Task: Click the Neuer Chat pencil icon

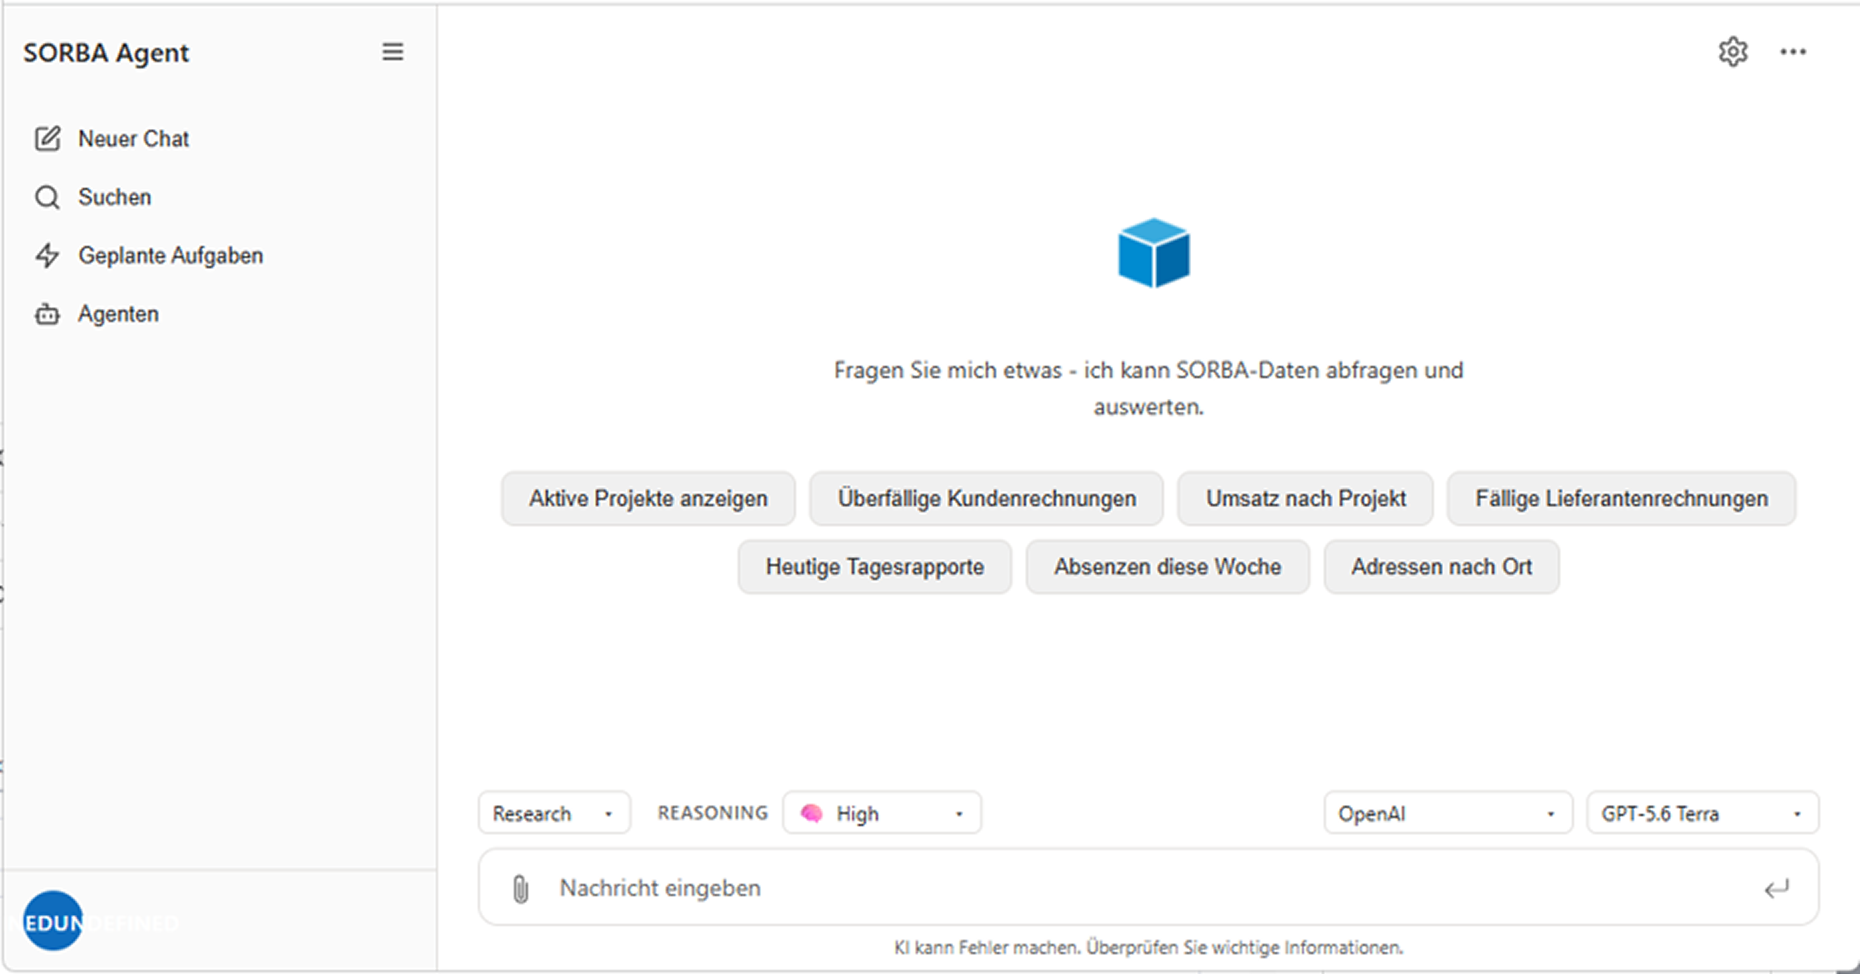Action: (x=47, y=139)
